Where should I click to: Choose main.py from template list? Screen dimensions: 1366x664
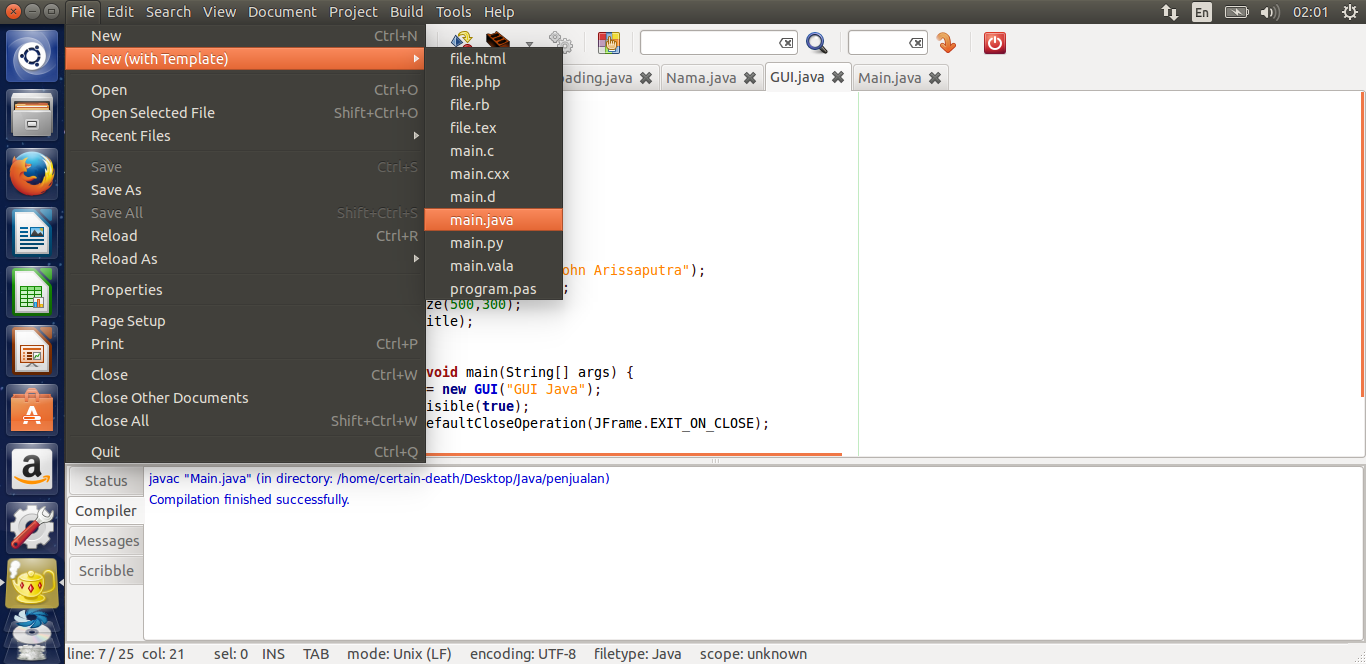[x=493, y=243]
